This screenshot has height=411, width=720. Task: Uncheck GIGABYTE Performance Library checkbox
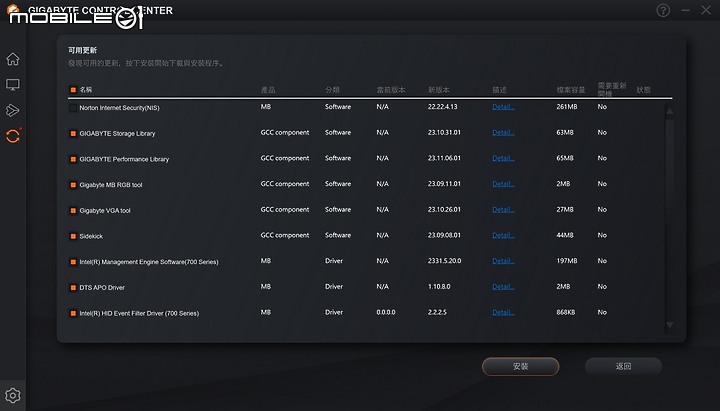[x=73, y=159]
